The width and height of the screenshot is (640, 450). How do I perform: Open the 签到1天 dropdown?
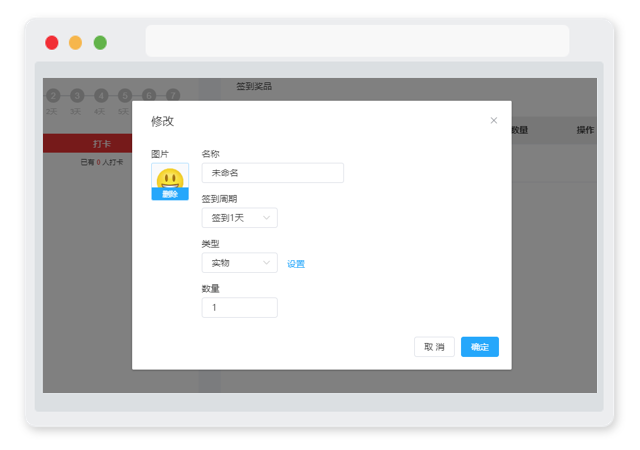(240, 218)
